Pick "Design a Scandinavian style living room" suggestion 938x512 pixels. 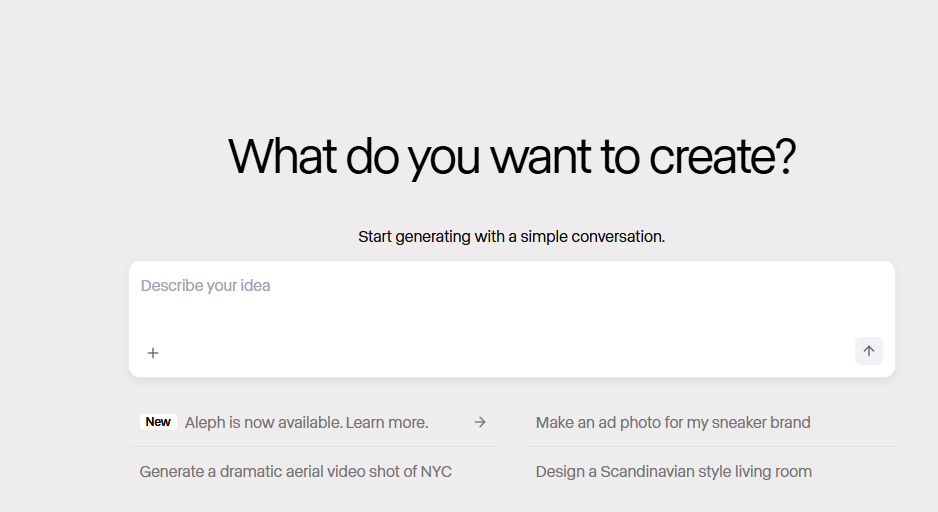coord(673,471)
